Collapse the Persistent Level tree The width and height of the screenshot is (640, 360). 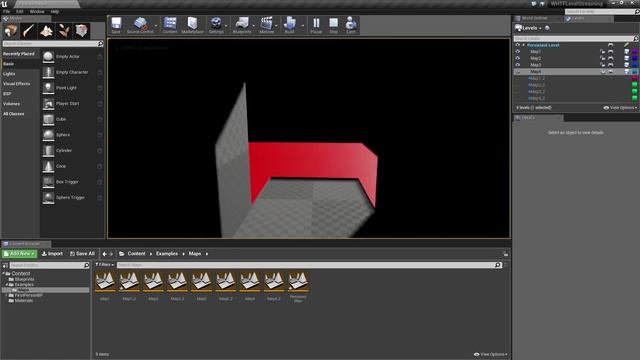524,45
